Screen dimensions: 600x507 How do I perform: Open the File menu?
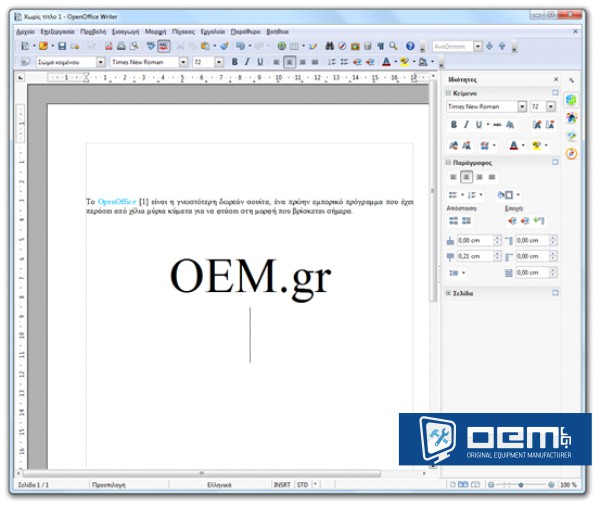click(x=26, y=32)
